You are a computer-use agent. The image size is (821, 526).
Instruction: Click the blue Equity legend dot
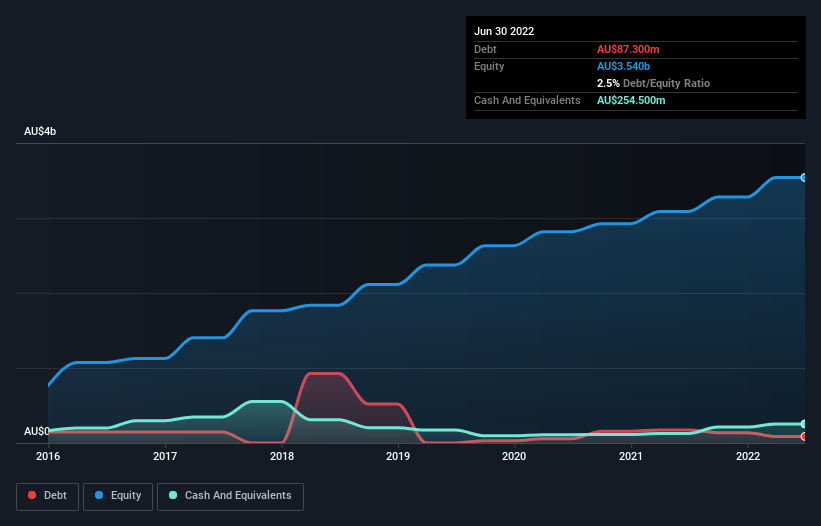[99, 495]
